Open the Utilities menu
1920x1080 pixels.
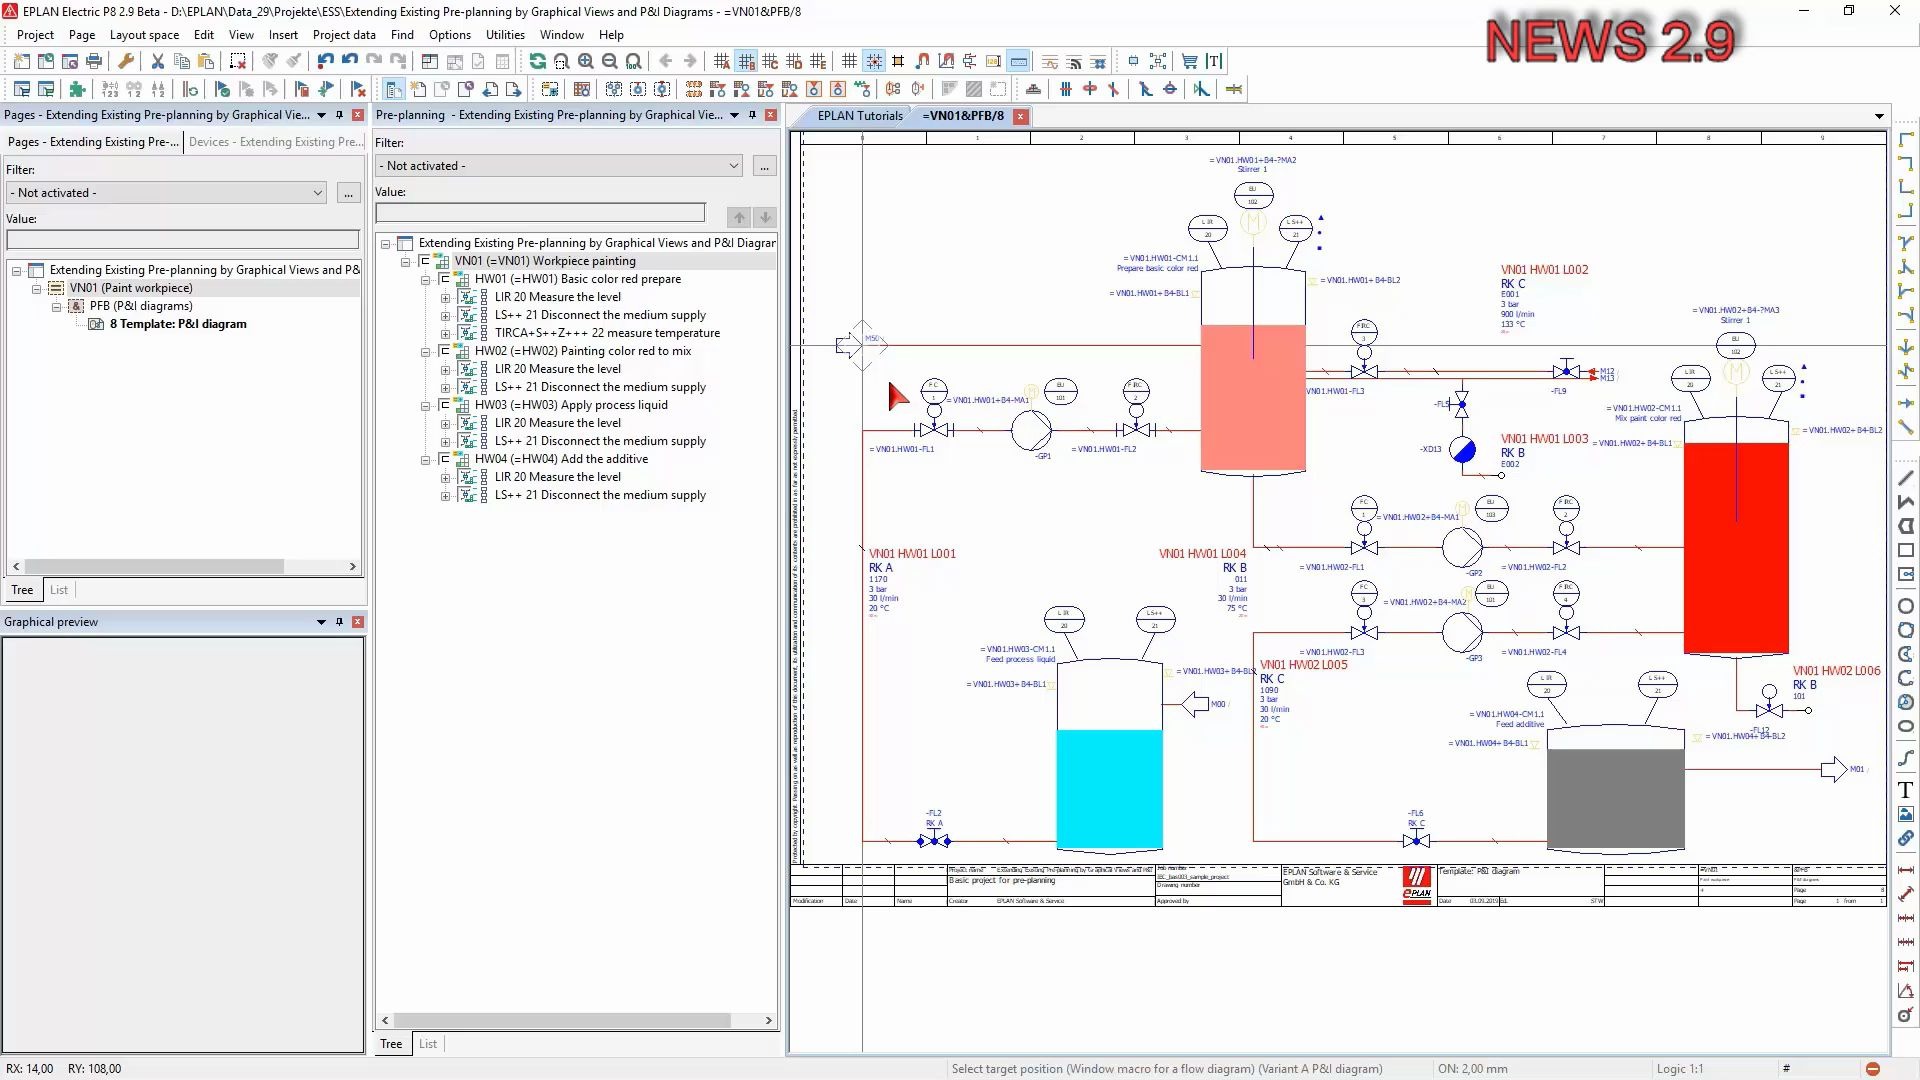pos(505,34)
